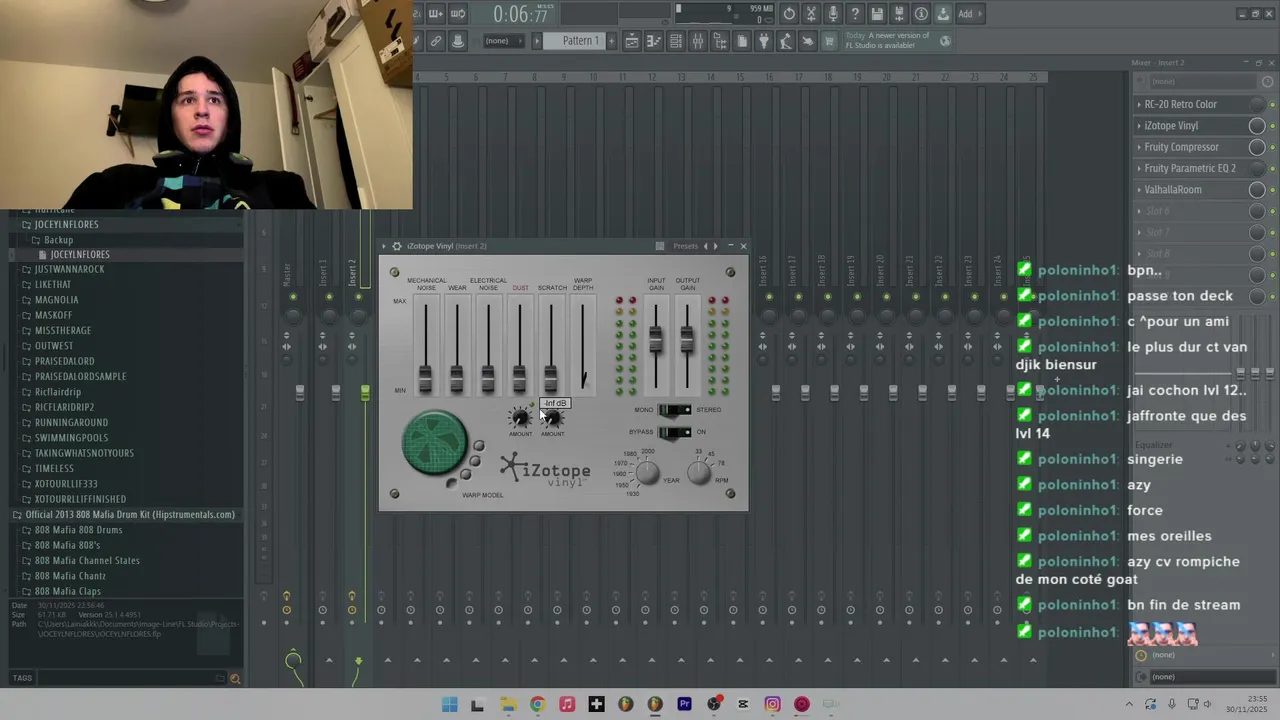Image resolution: width=1280 pixels, height=720 pixels.
Task: Select next preset arrow in iZotope Vinyl
Action: click(715, 246)
